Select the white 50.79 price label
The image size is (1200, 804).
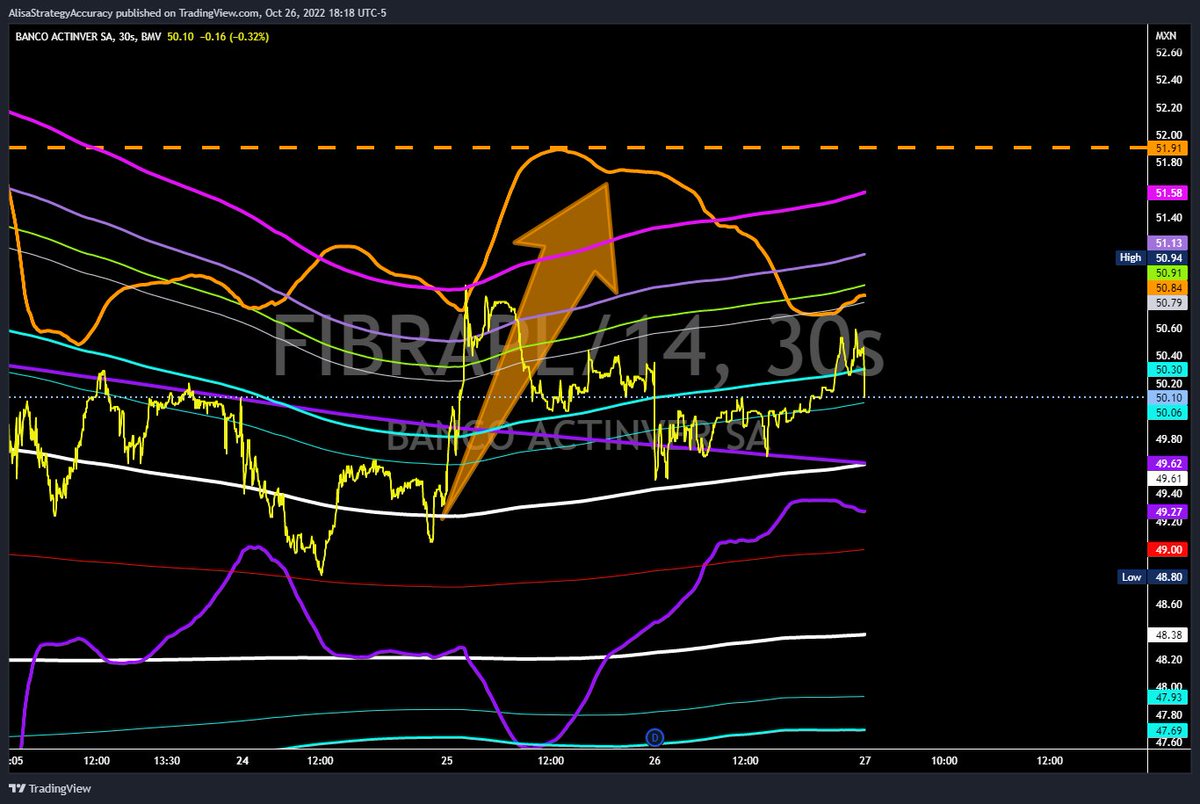[1169, 302]
